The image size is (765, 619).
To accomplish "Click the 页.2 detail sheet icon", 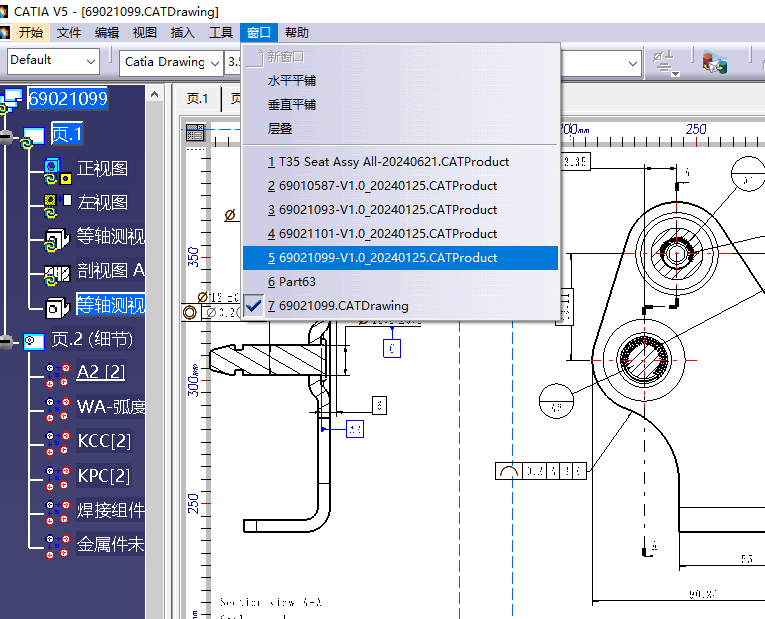I will click(33, 341).
